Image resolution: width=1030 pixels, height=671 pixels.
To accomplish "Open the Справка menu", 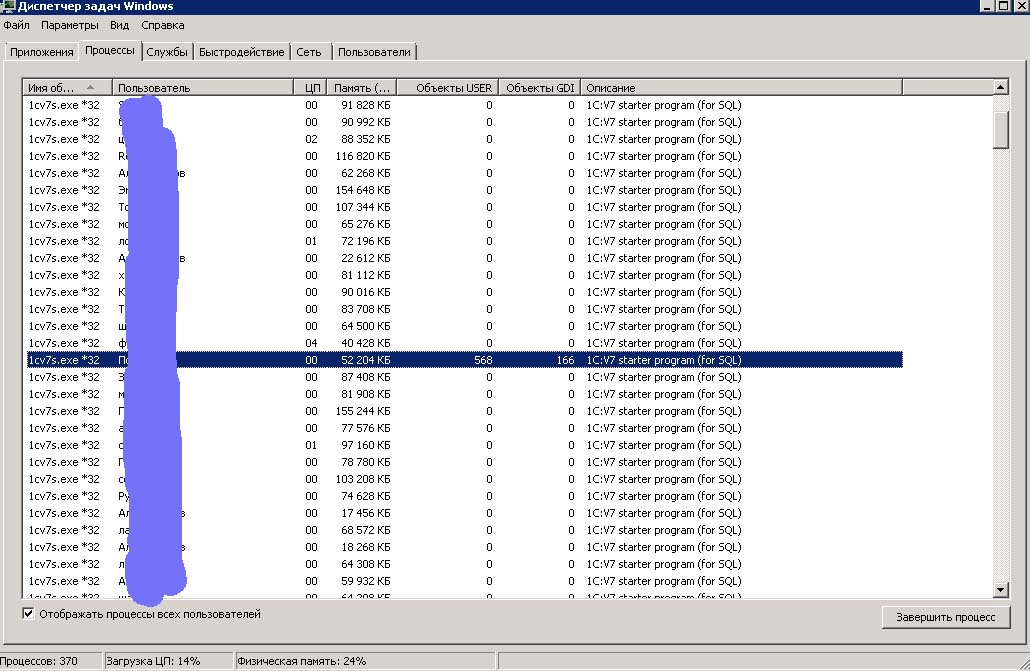I will 162,25.
